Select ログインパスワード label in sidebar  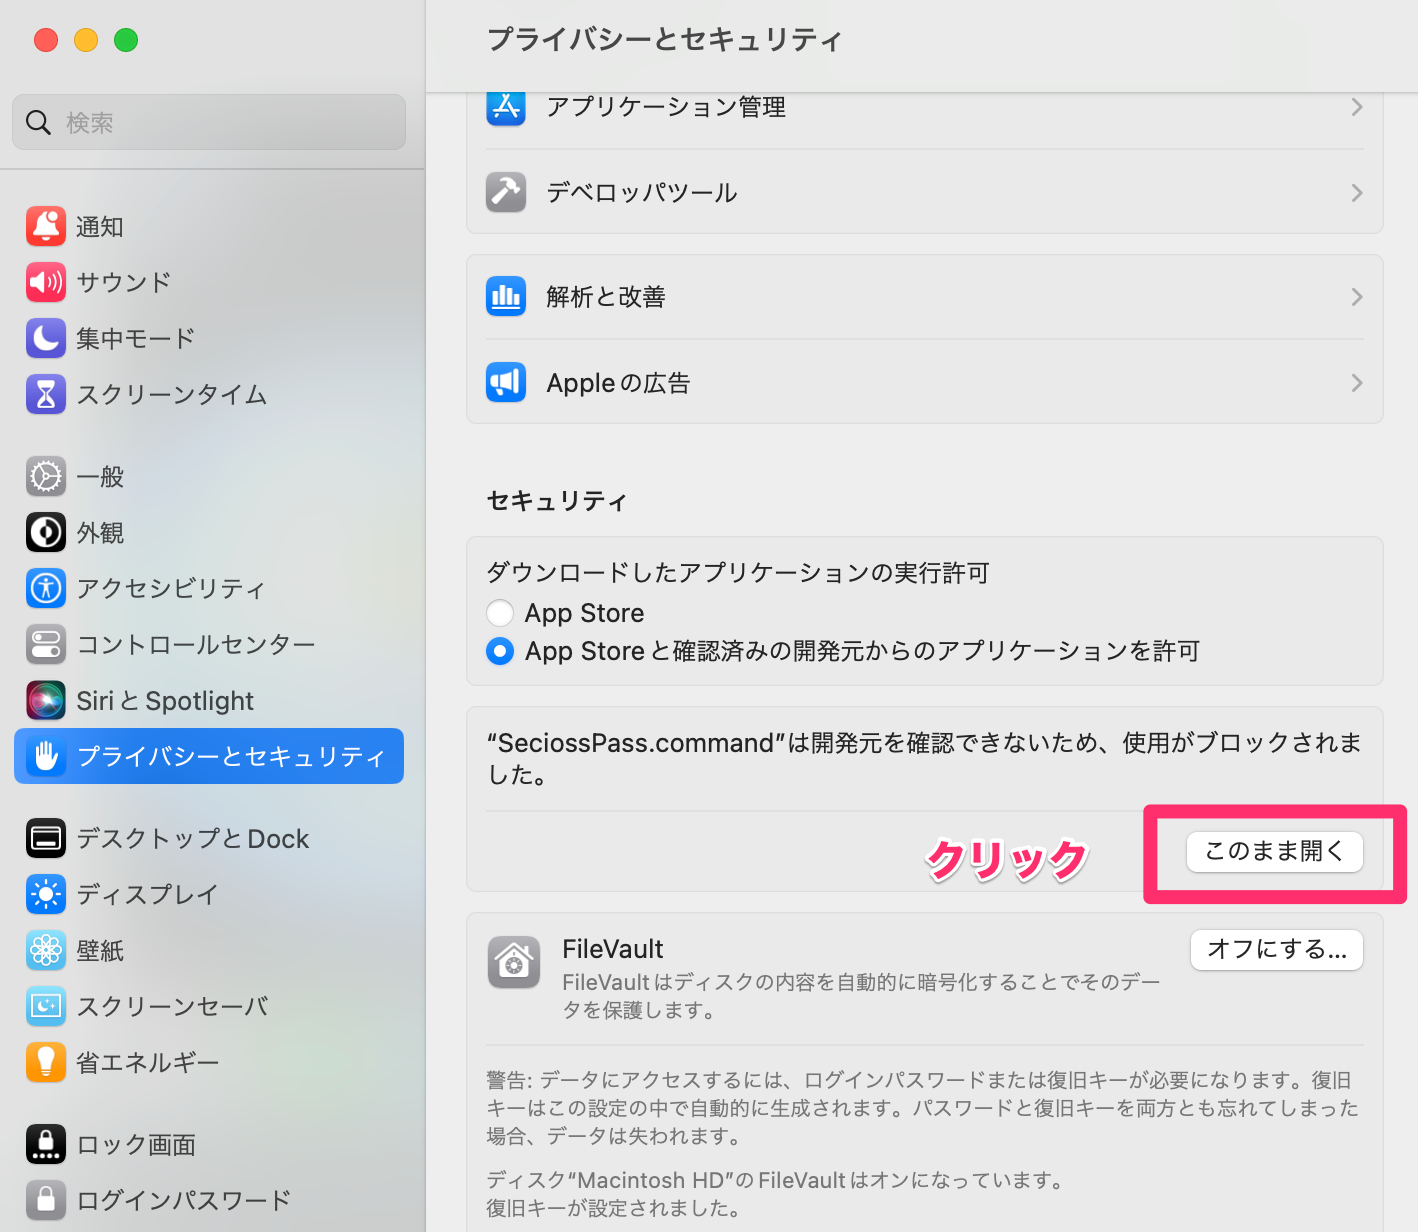coord(184,1201)
